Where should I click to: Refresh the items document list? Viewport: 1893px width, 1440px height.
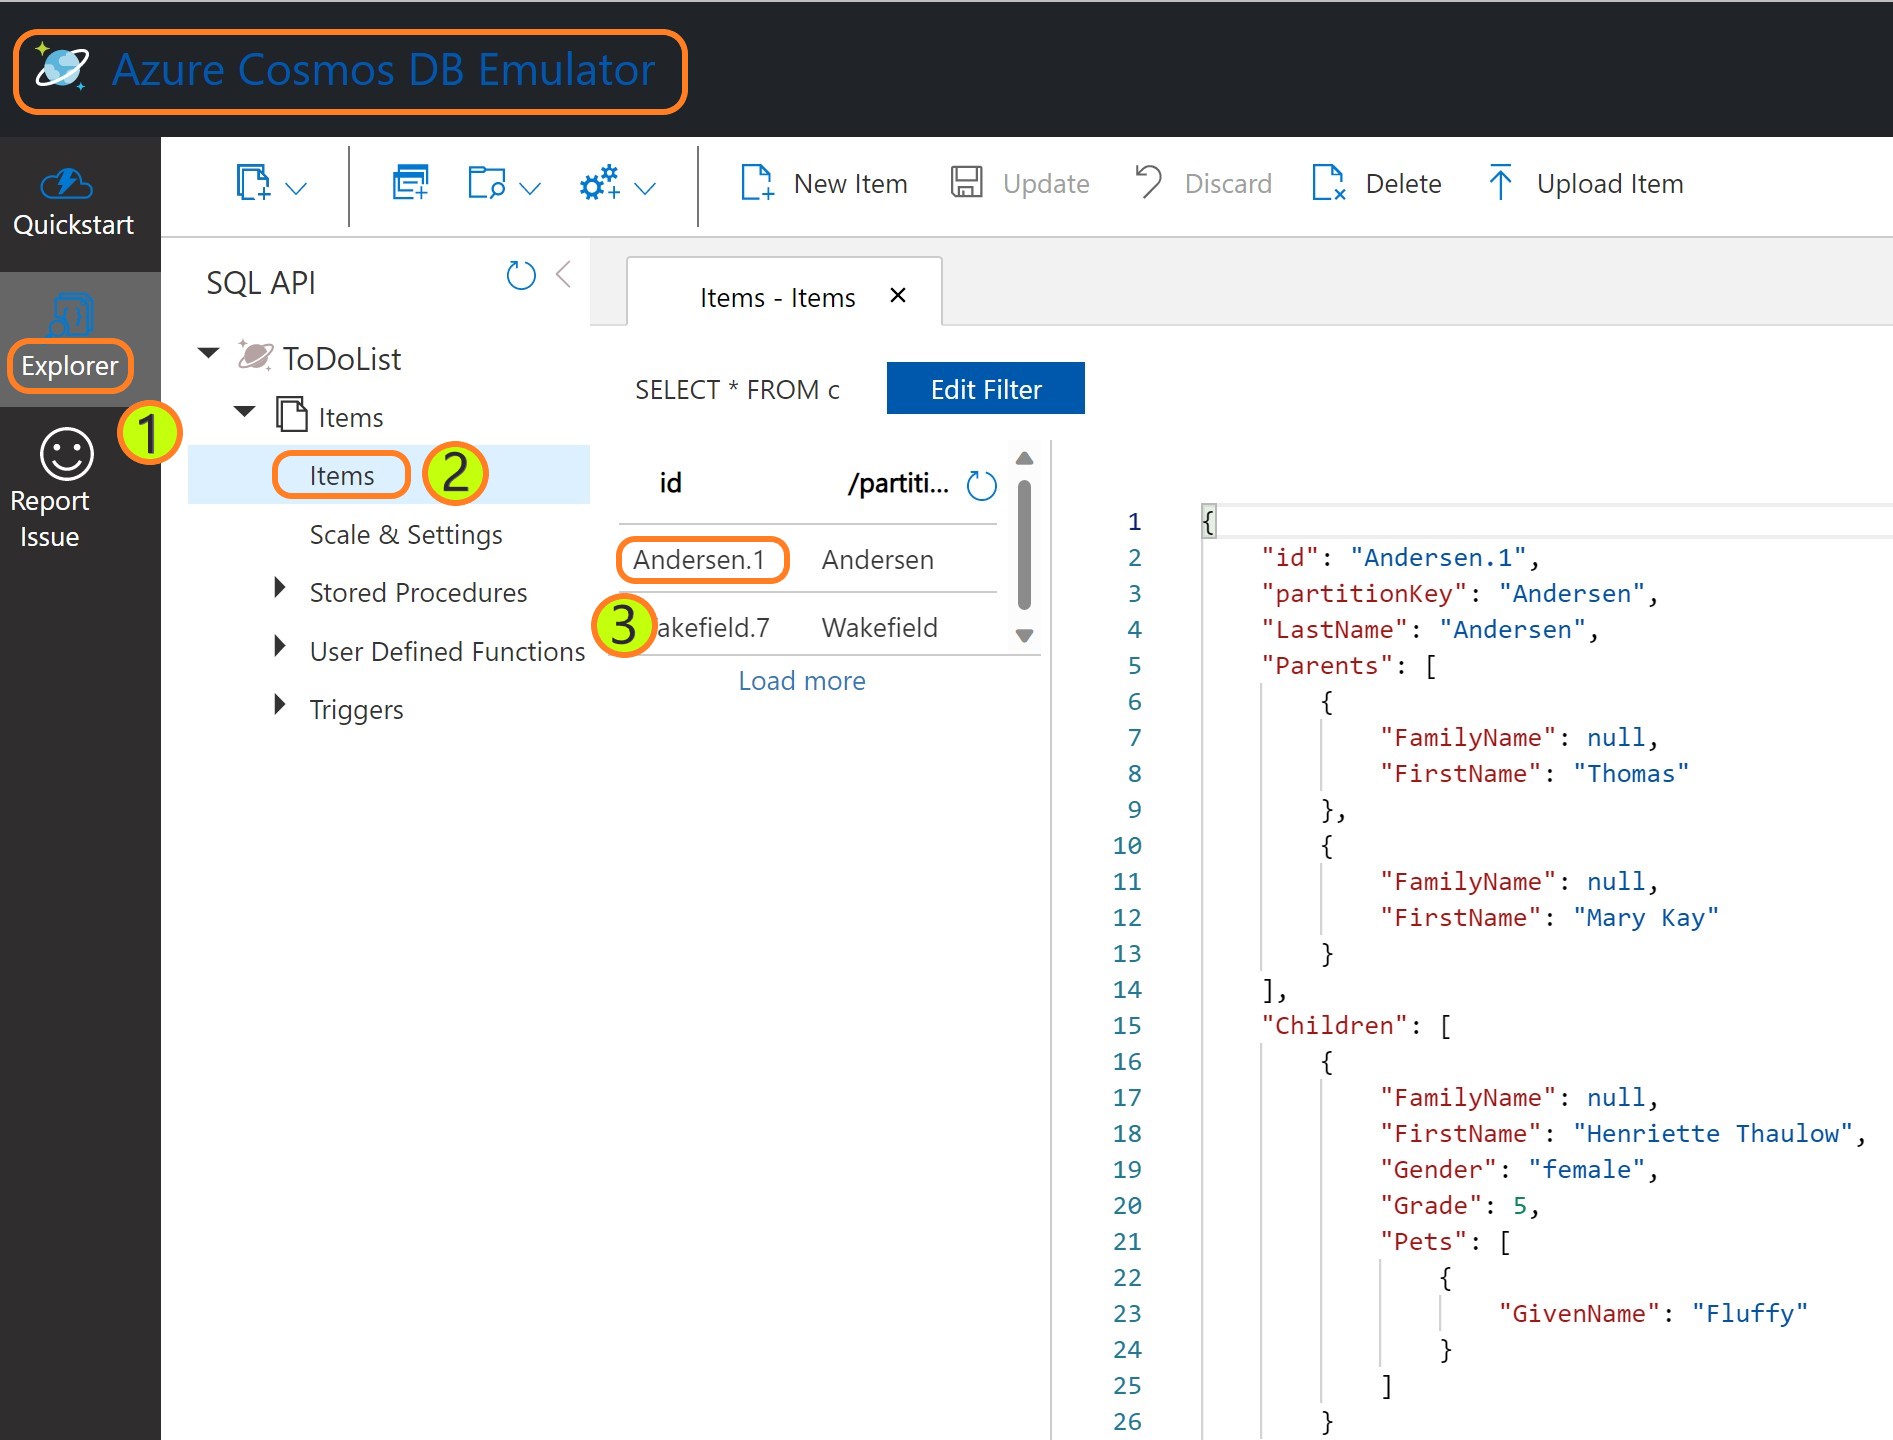982,485
